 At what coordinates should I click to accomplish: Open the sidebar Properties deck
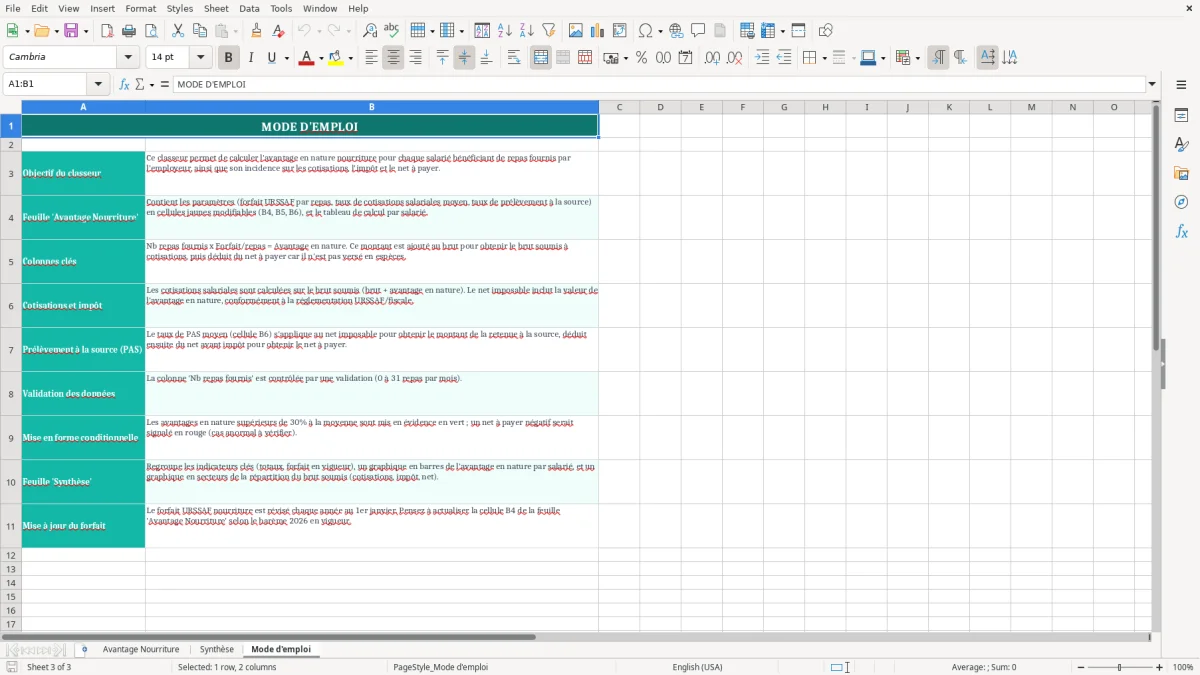click(x=1181, y=116)
